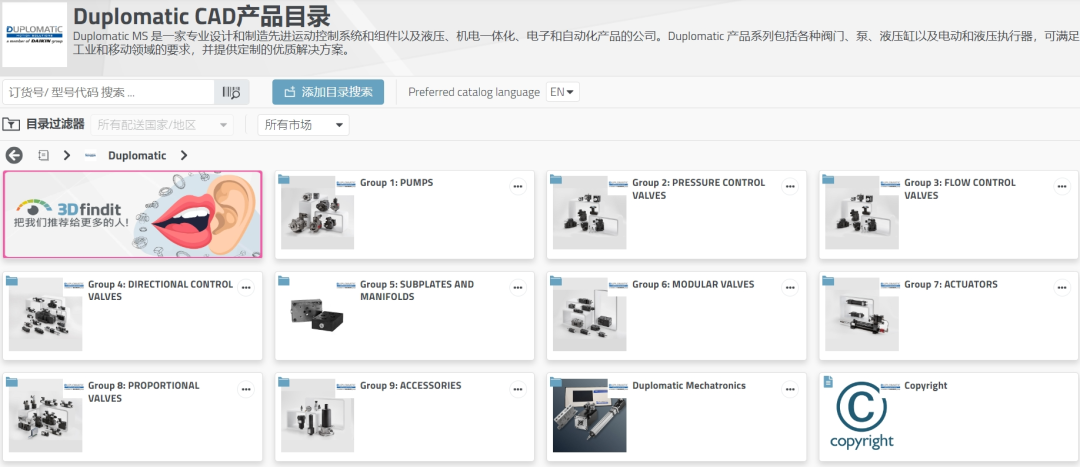Click the copyright symbol image
Image resolution: width=1080 pixels, height=467 pixels.
point(862,415)
